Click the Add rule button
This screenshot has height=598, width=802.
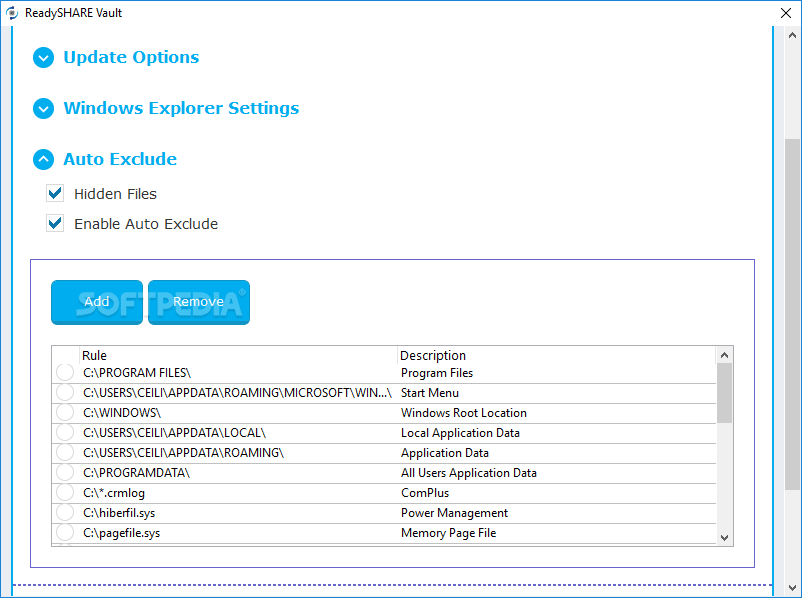pyautogui.click(x=97, y=302)
